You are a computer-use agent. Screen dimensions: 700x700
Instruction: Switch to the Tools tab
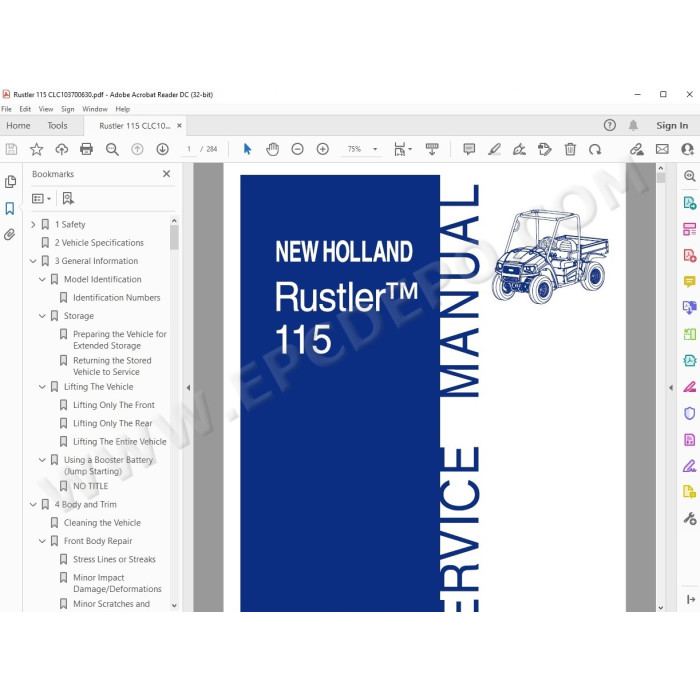click(x=57, y=126)
